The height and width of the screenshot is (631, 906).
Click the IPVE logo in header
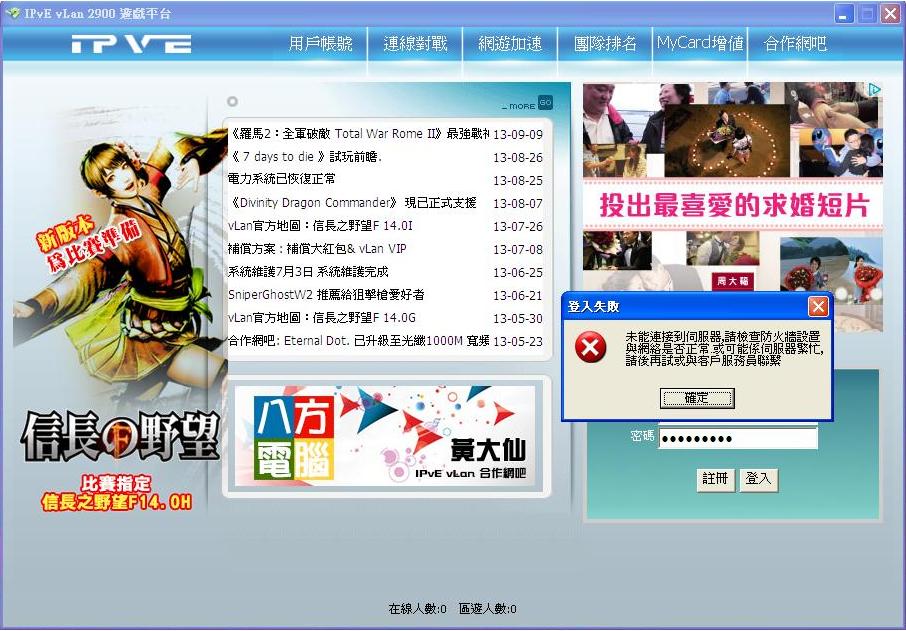(132, 44)
